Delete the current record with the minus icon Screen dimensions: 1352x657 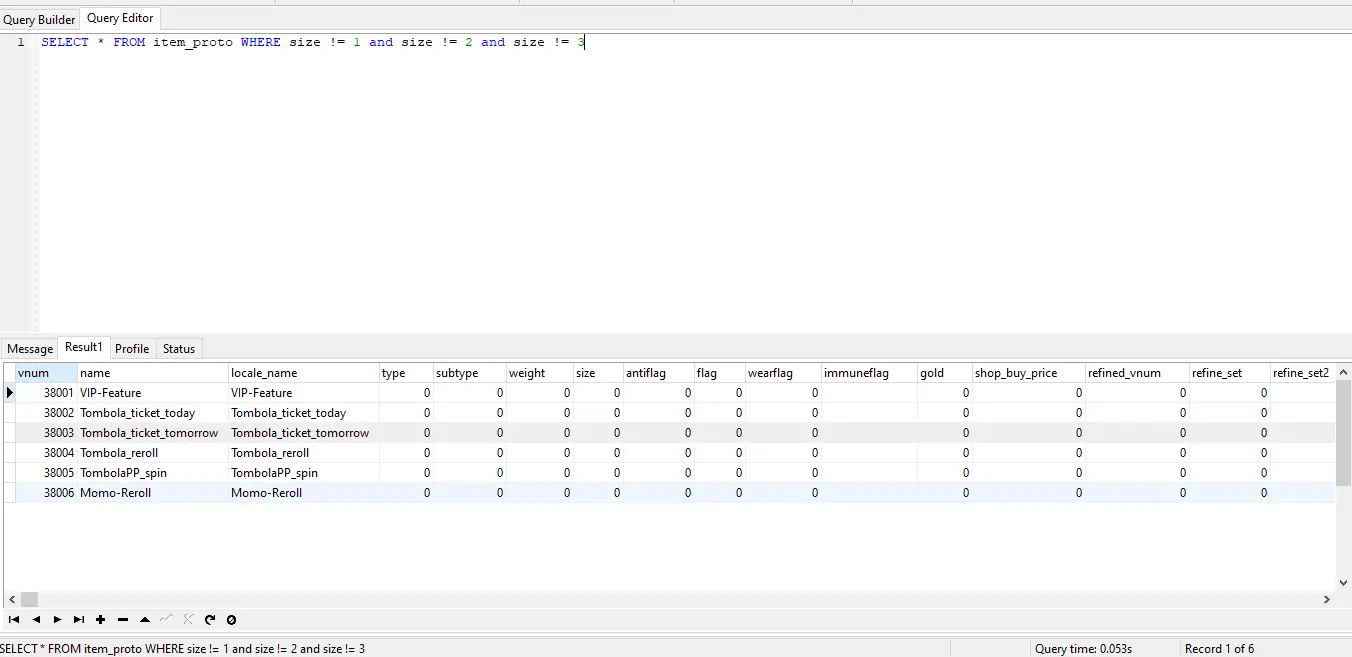pyautogui.click(x=123, y=620)
